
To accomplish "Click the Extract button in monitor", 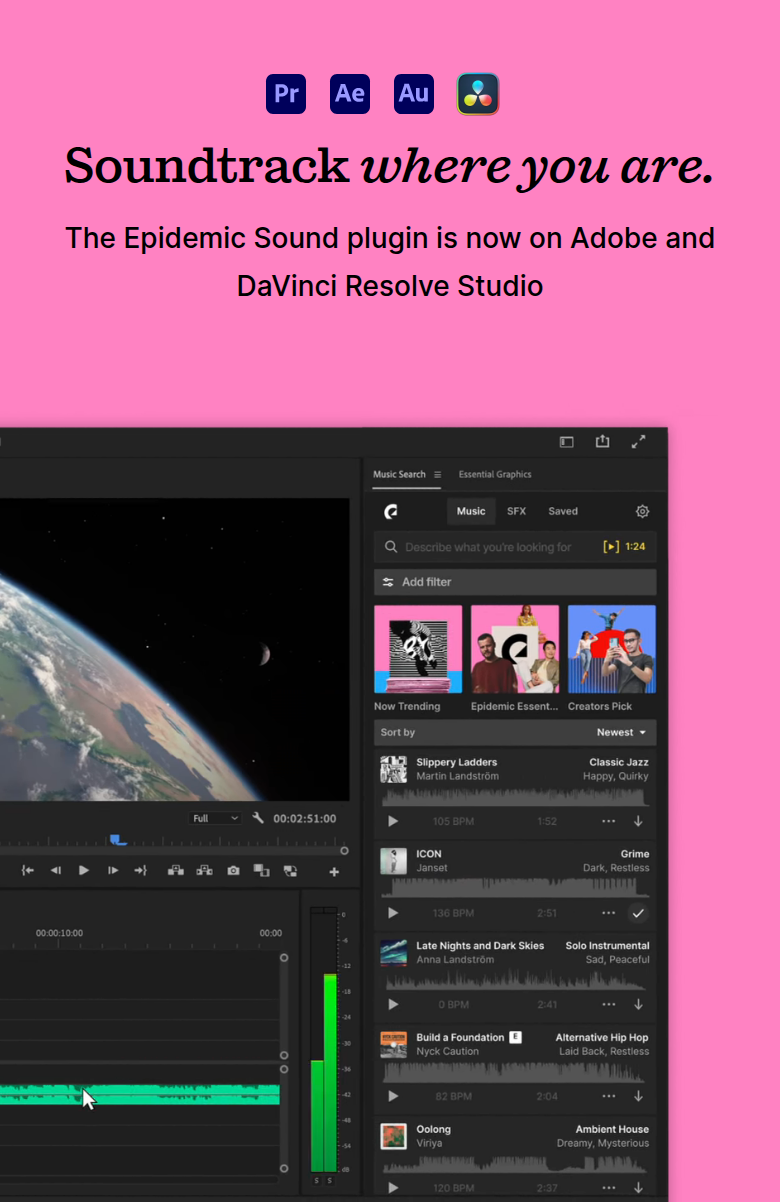I will click(205, 871).
